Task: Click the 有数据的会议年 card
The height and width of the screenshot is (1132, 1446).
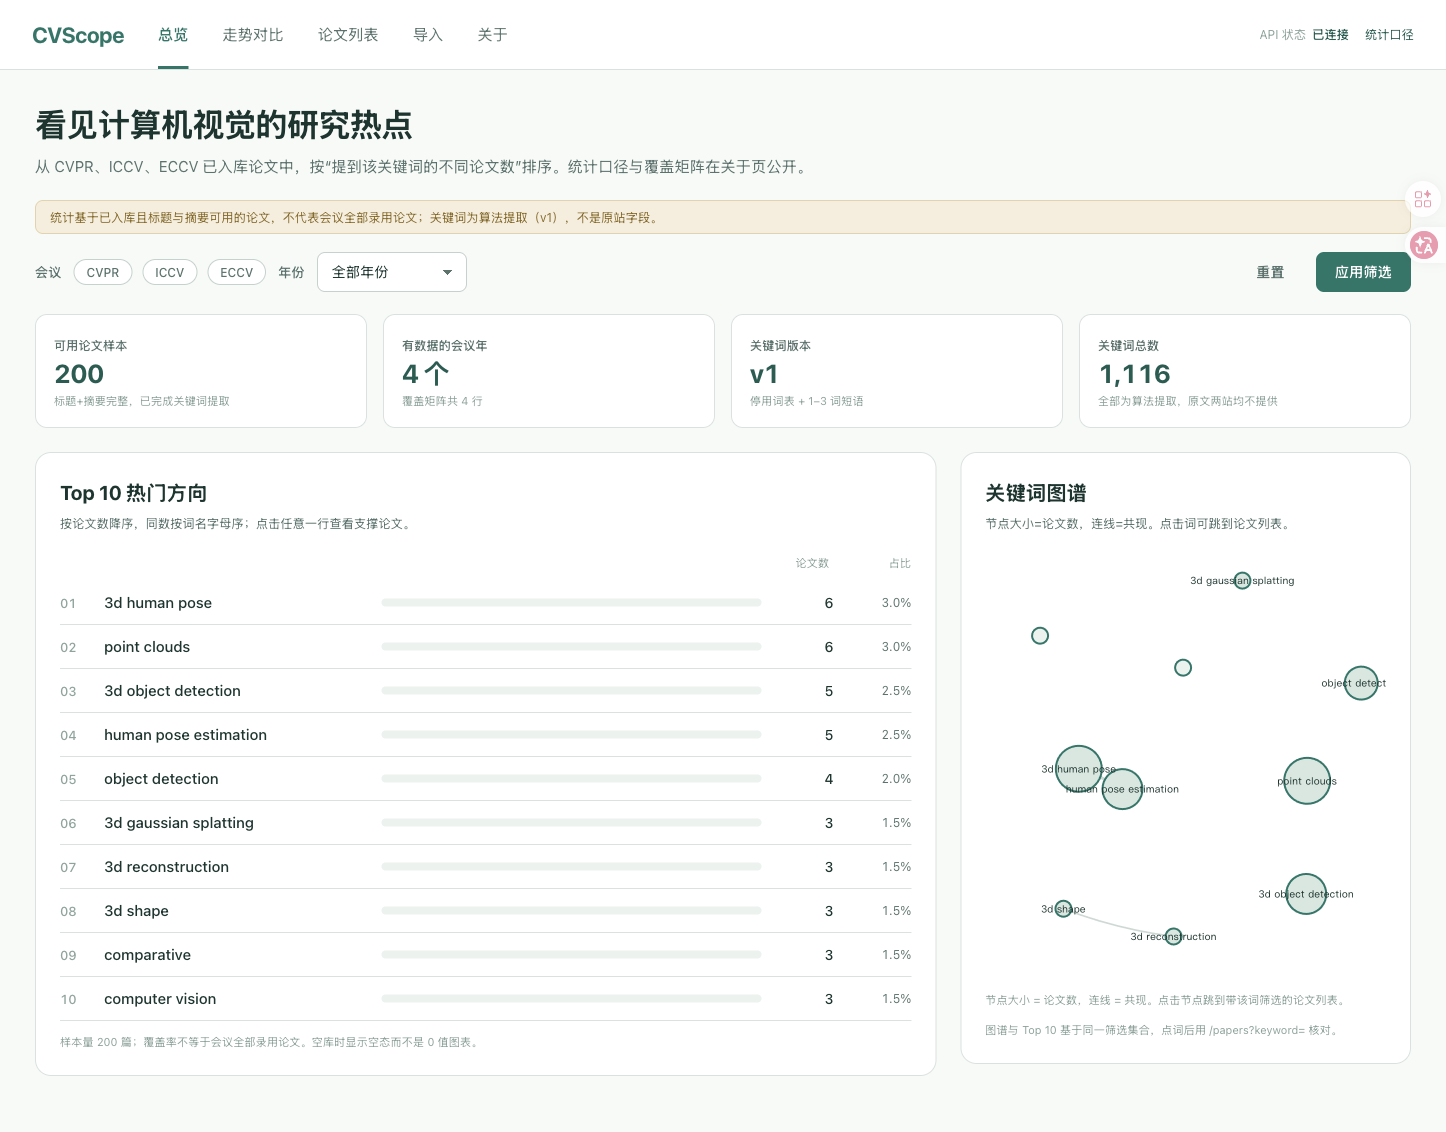Action: pyautogui.click(x=549, y=371)
